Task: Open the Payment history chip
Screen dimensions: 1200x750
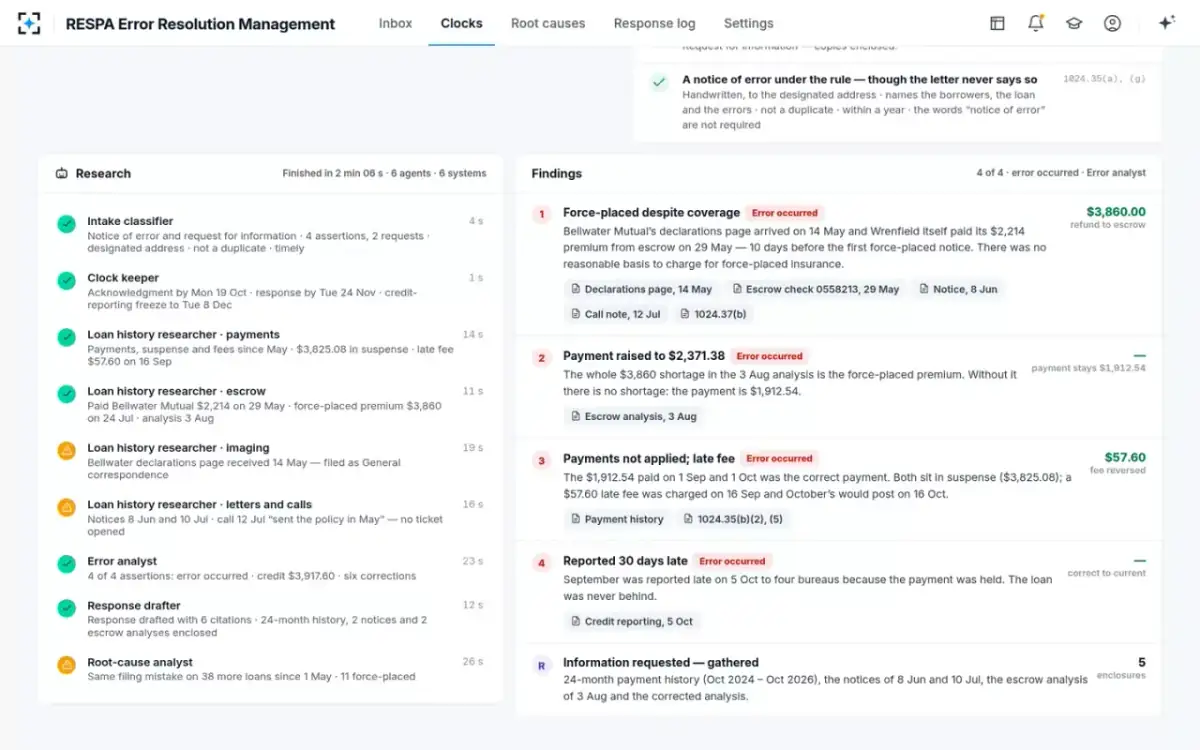Action: point(617,519)
